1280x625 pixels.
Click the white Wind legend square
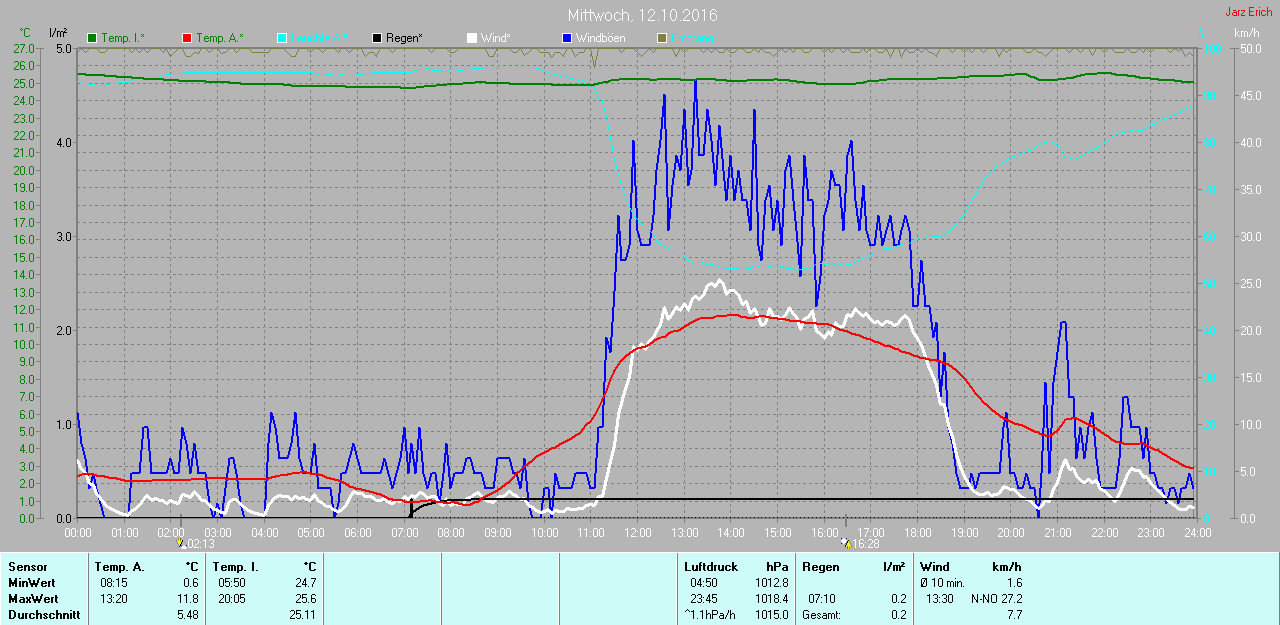coord(472,38)
